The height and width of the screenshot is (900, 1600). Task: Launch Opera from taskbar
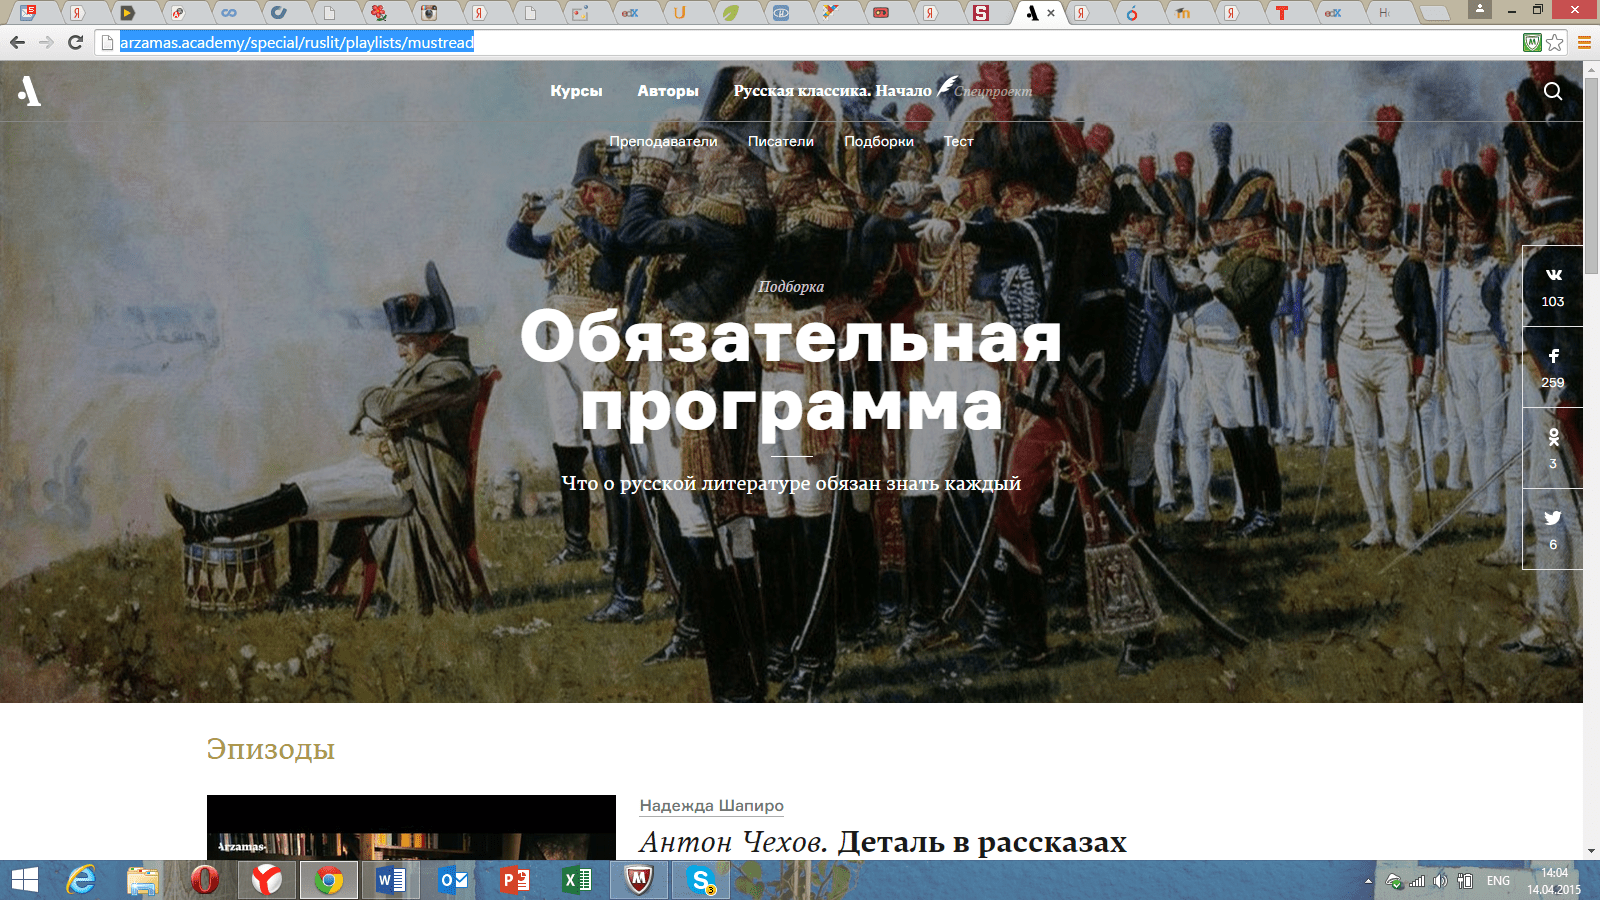[205, 880]
